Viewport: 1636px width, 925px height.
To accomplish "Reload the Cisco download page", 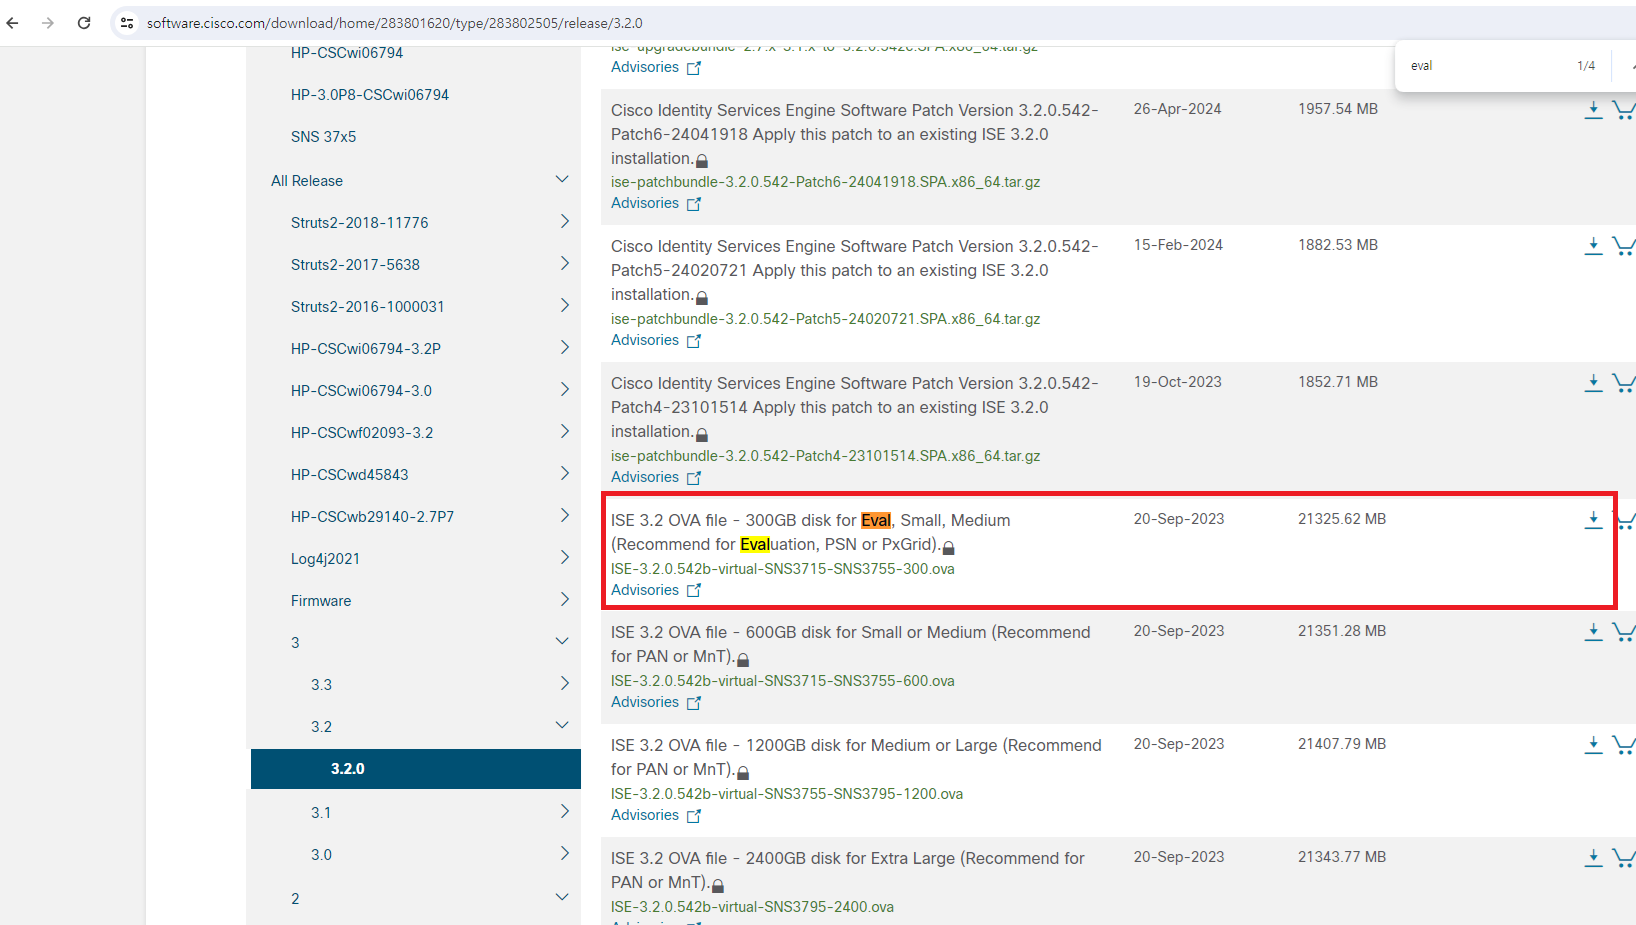I will click(84, 23).
